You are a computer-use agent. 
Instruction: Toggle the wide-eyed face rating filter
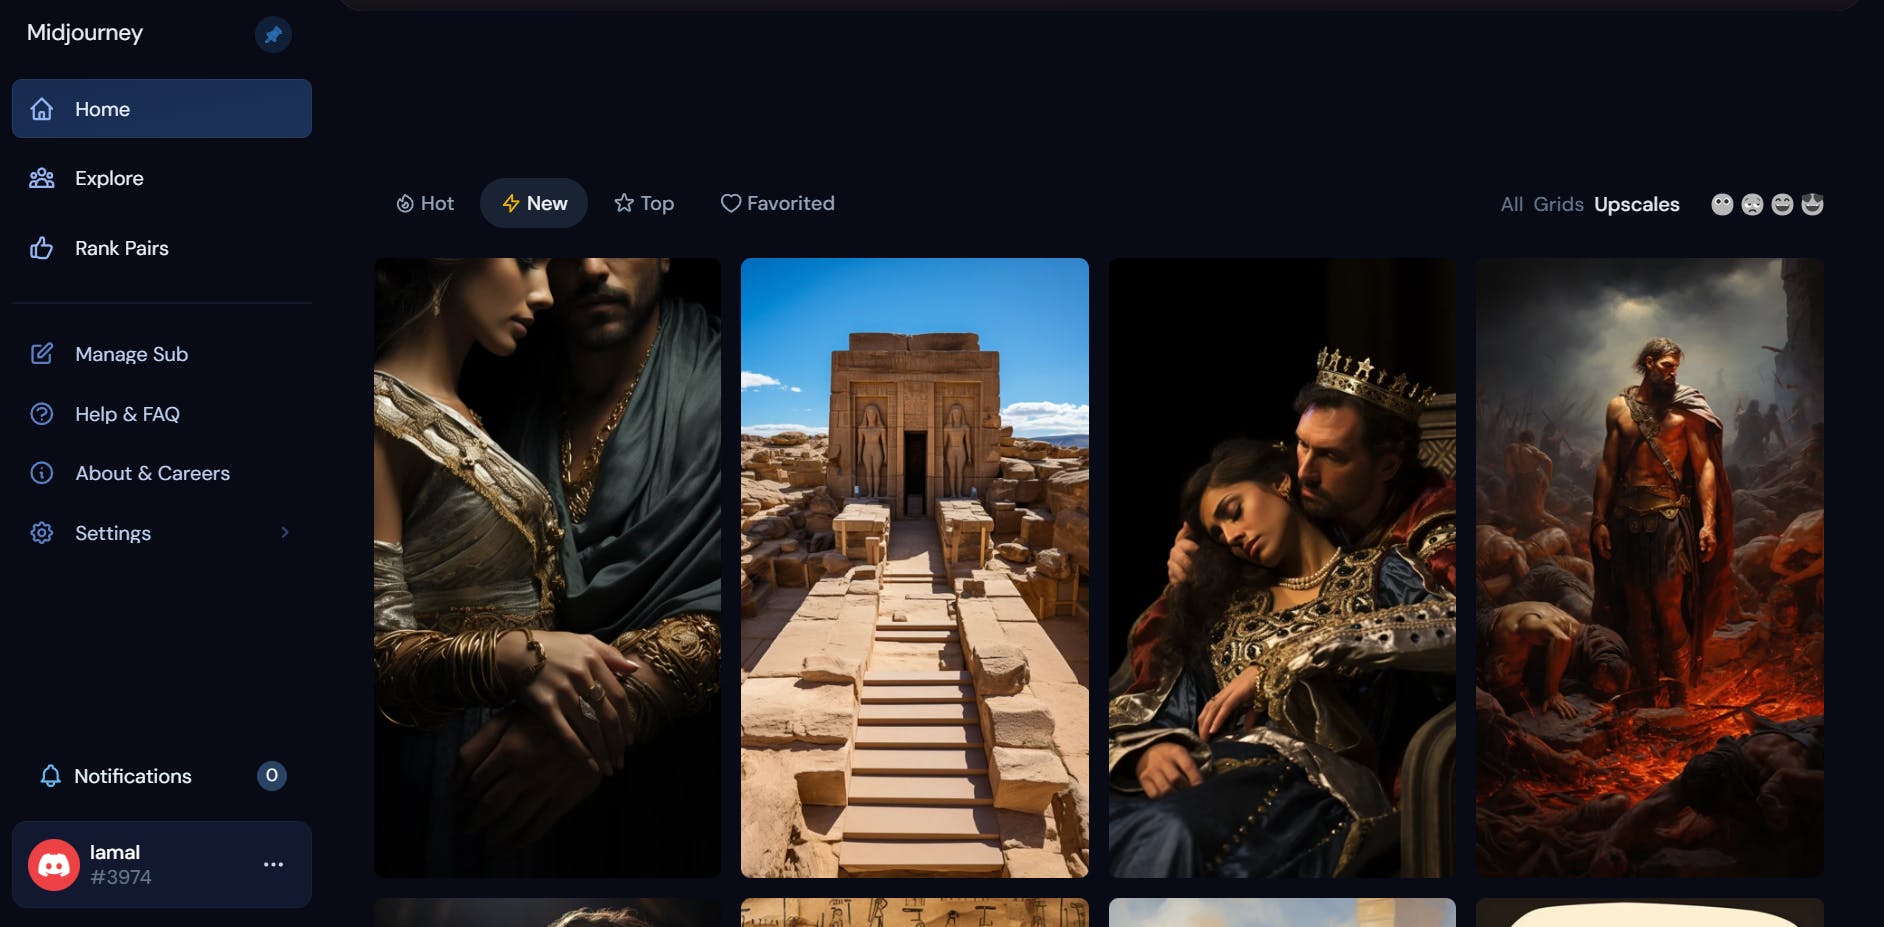(x=1722, y=205)
